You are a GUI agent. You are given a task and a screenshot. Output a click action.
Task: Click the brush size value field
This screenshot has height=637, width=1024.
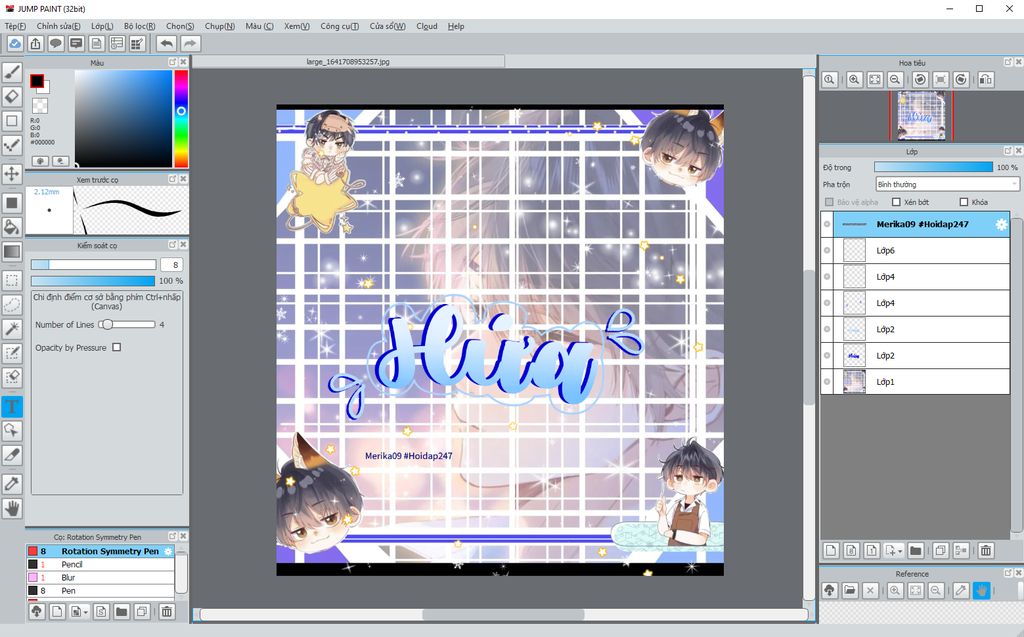coord(172,265)
